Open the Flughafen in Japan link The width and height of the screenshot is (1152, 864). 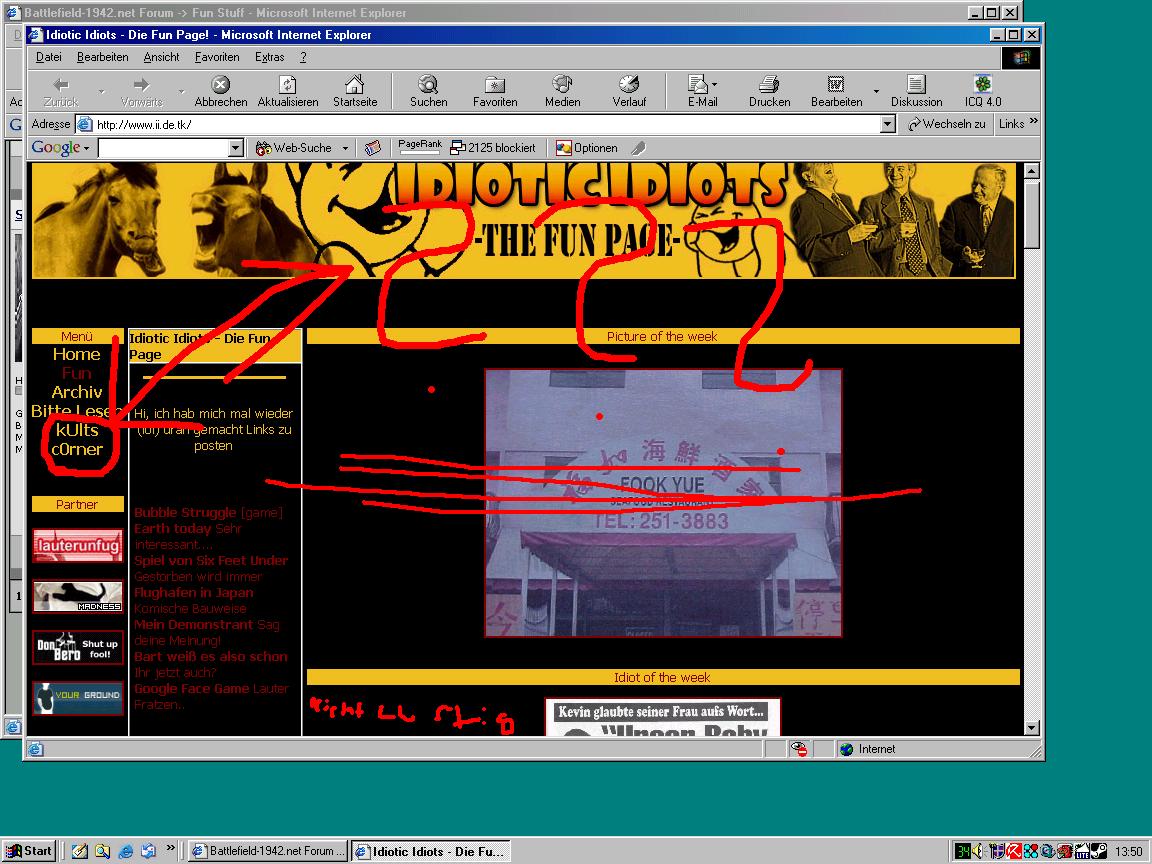(193, 593)
